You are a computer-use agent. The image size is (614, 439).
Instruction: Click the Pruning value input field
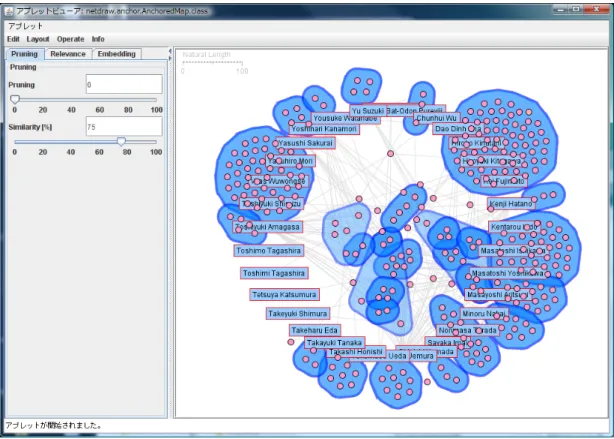point(124,84)
